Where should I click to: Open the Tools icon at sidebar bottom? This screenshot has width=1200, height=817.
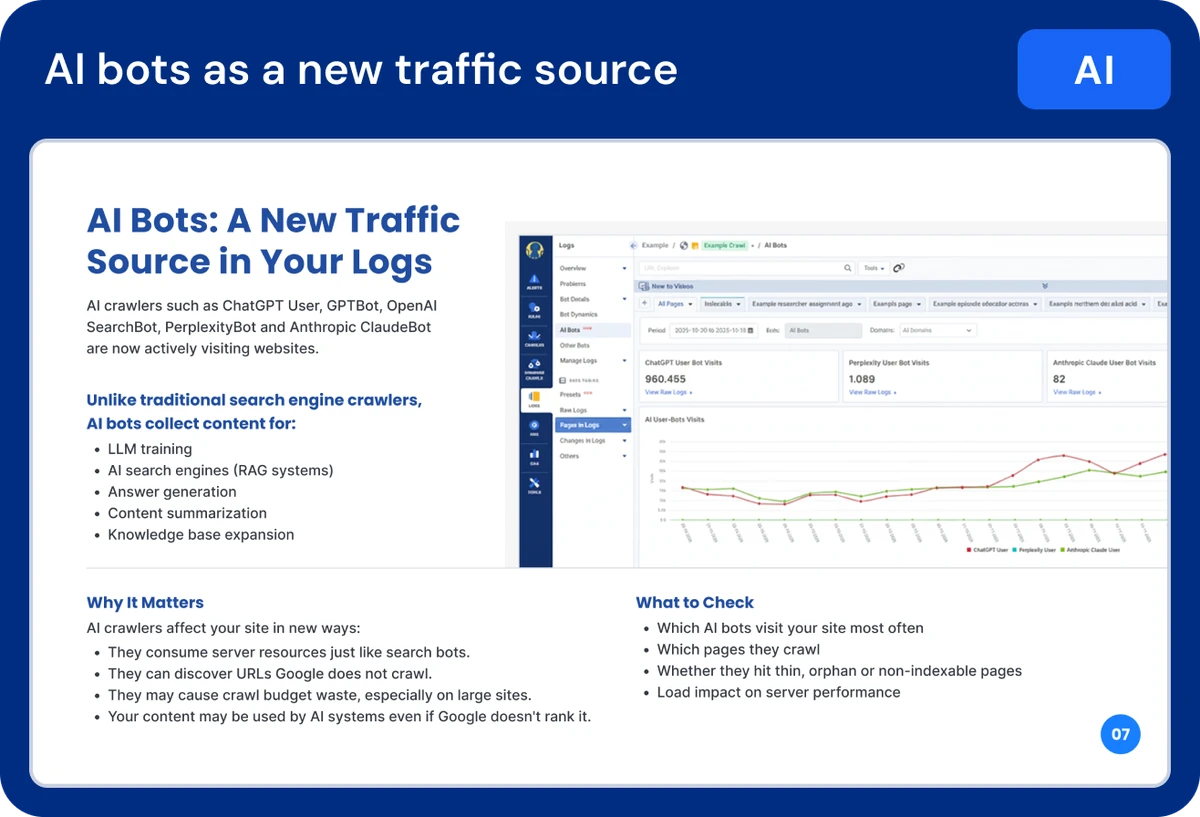[535, 485]
